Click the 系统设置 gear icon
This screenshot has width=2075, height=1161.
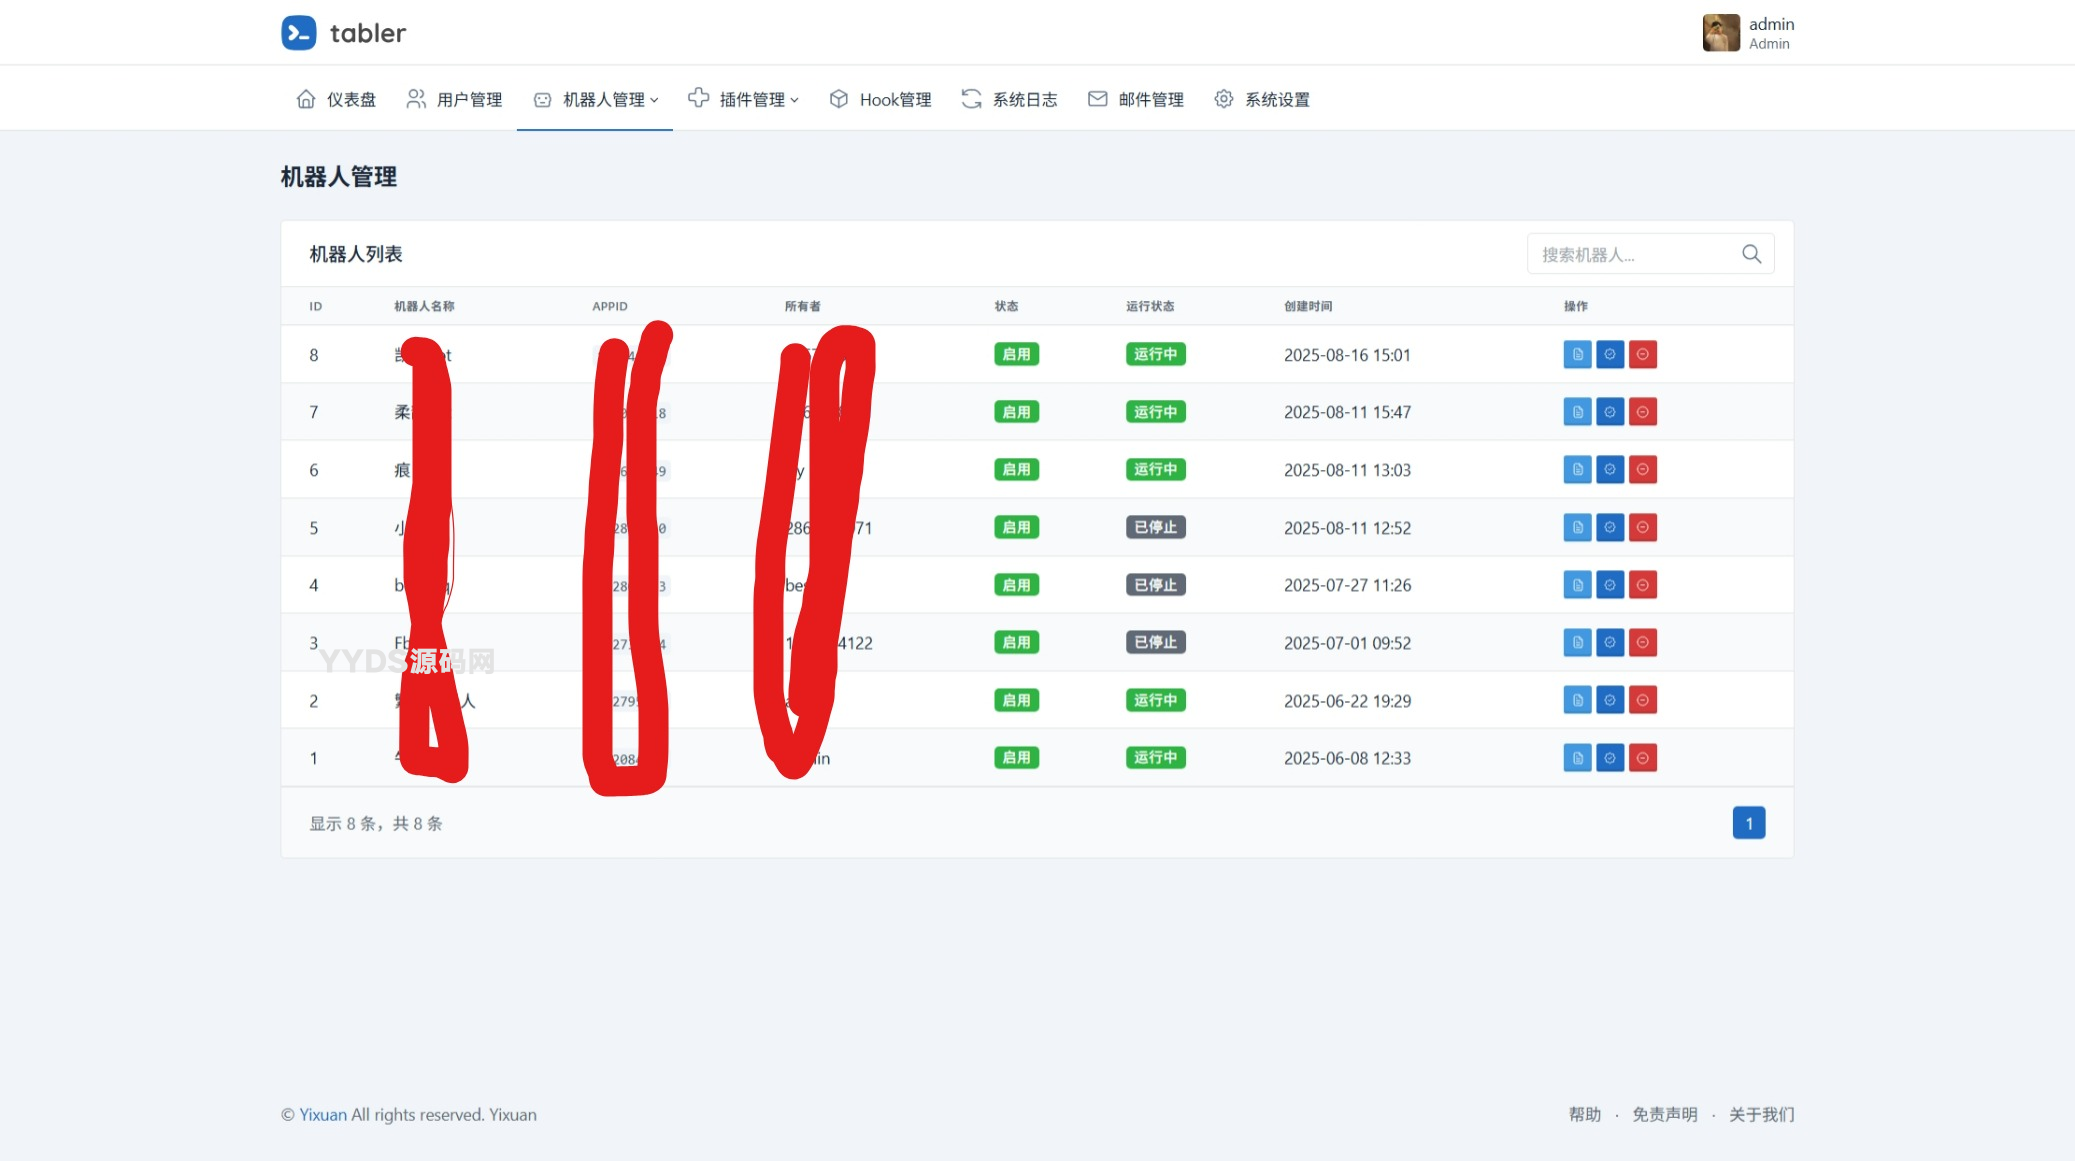1222,98
